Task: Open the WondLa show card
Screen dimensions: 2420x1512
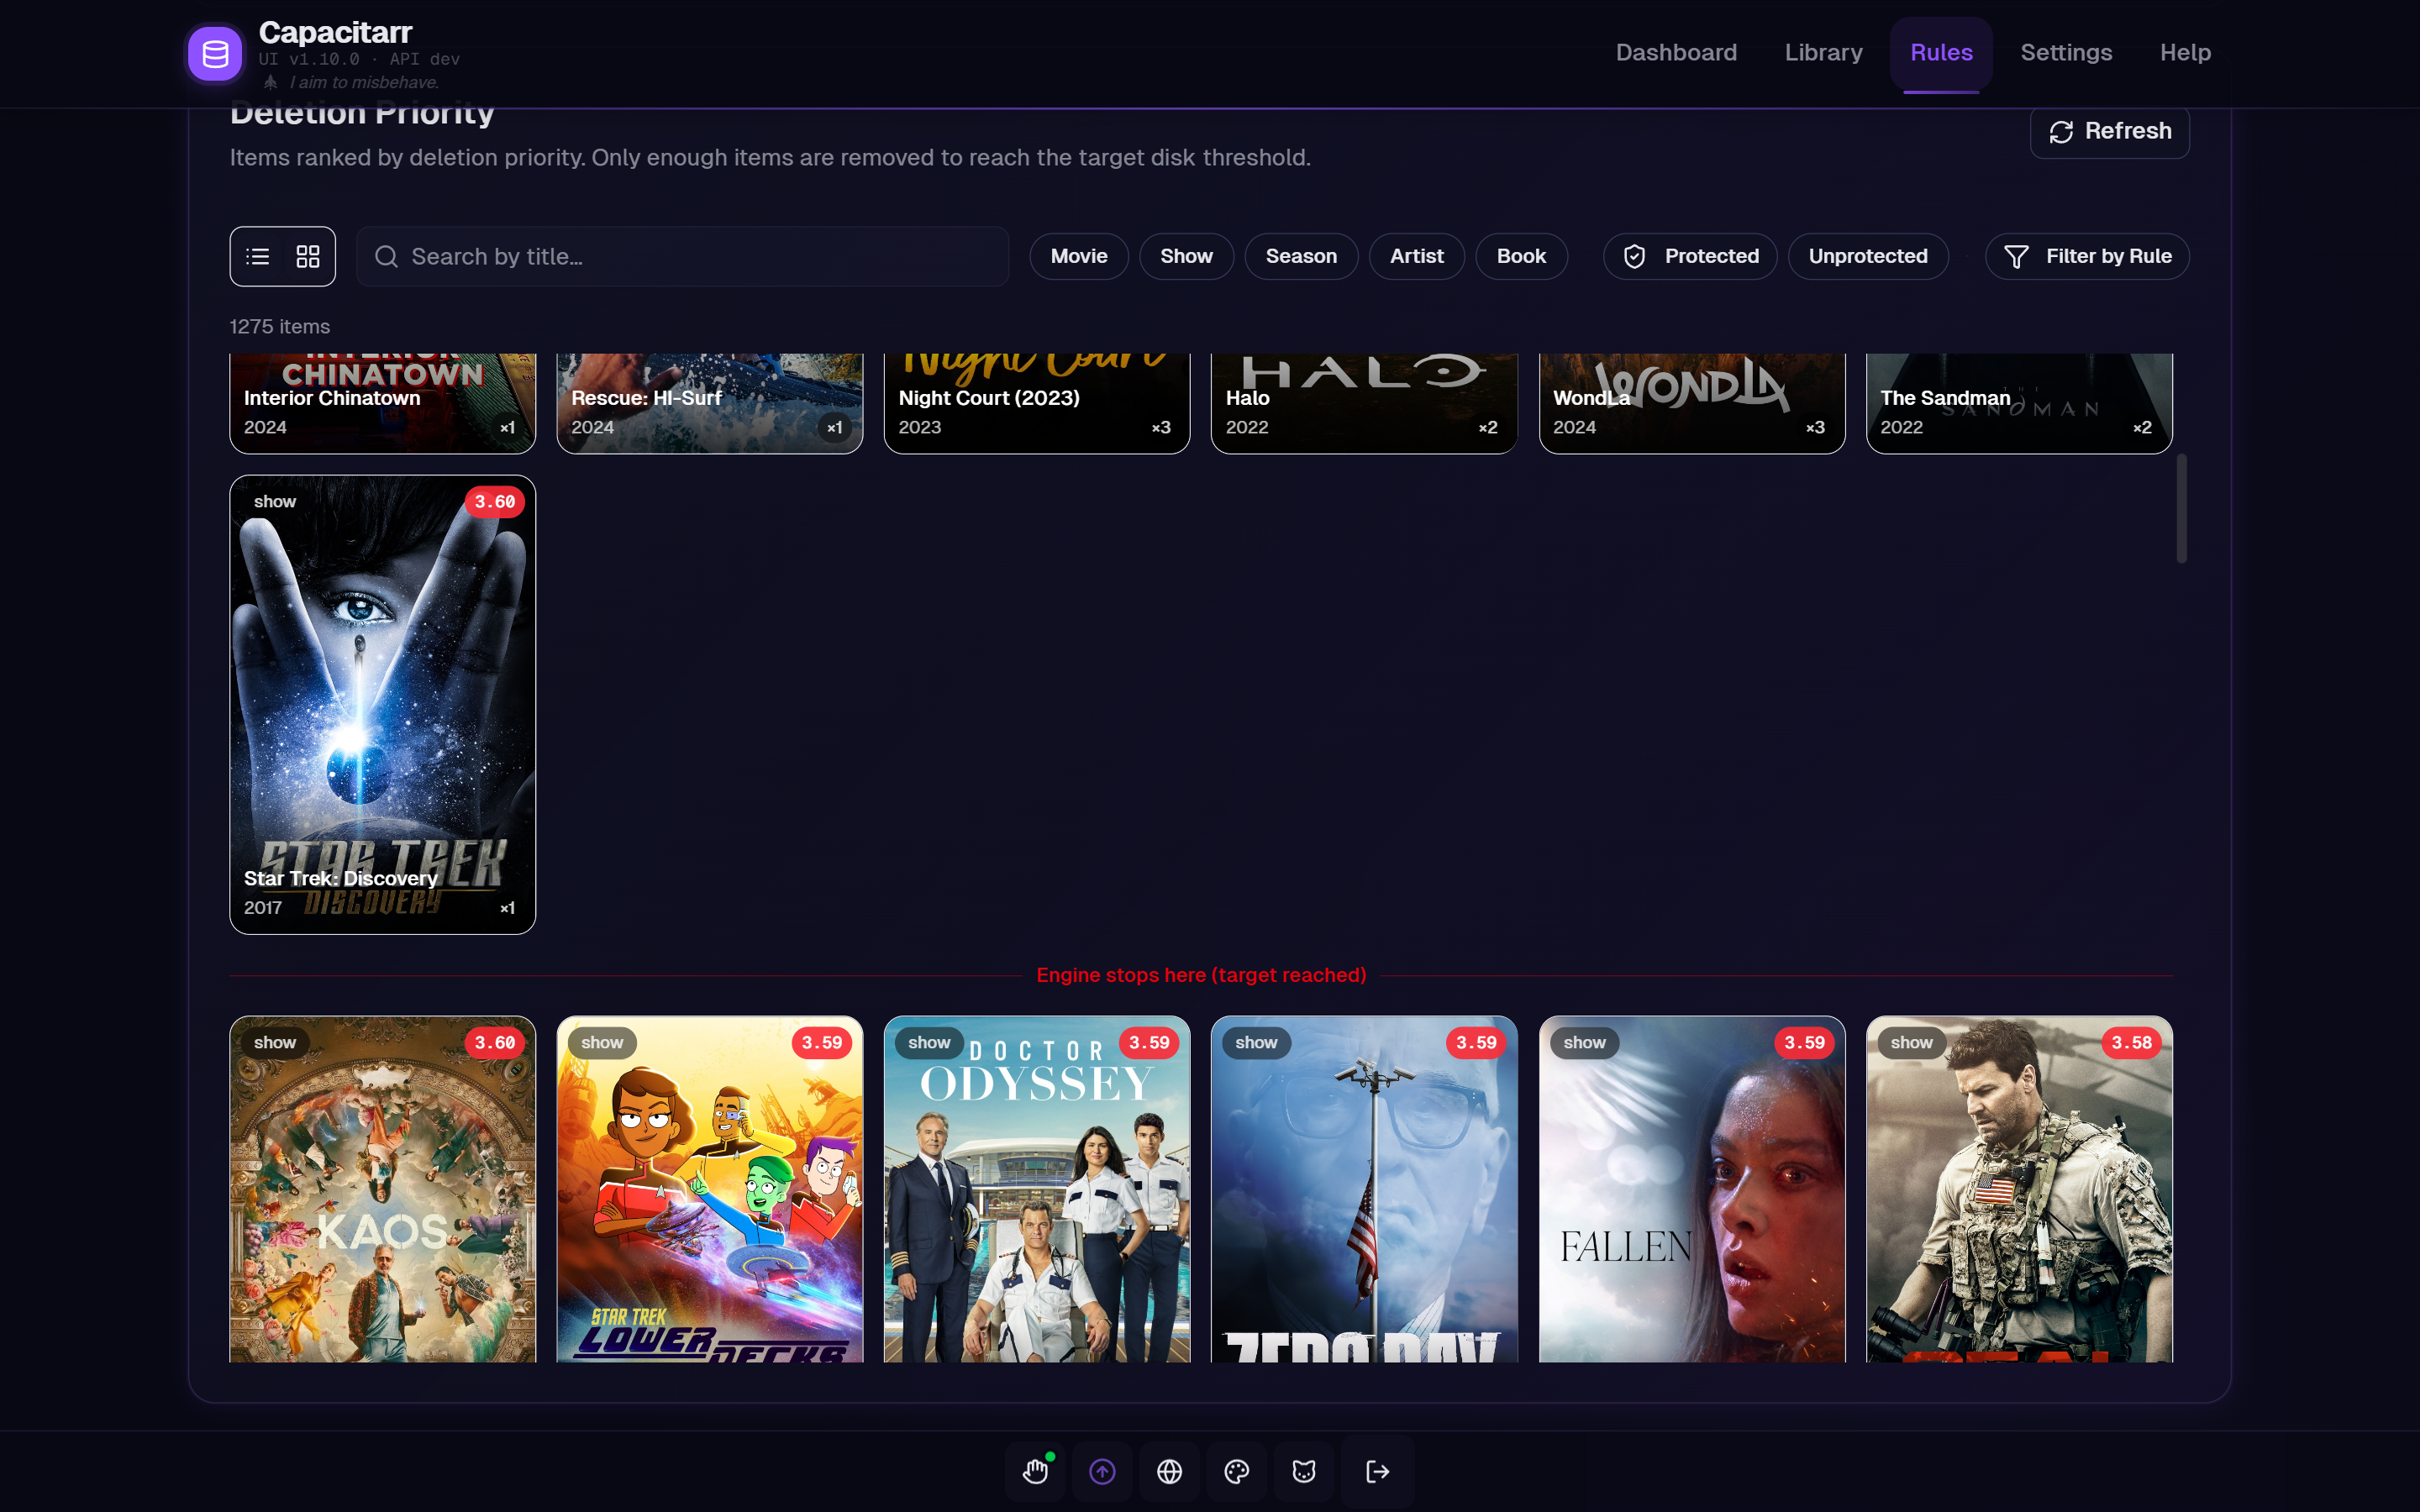Action: coord(1692,403)
